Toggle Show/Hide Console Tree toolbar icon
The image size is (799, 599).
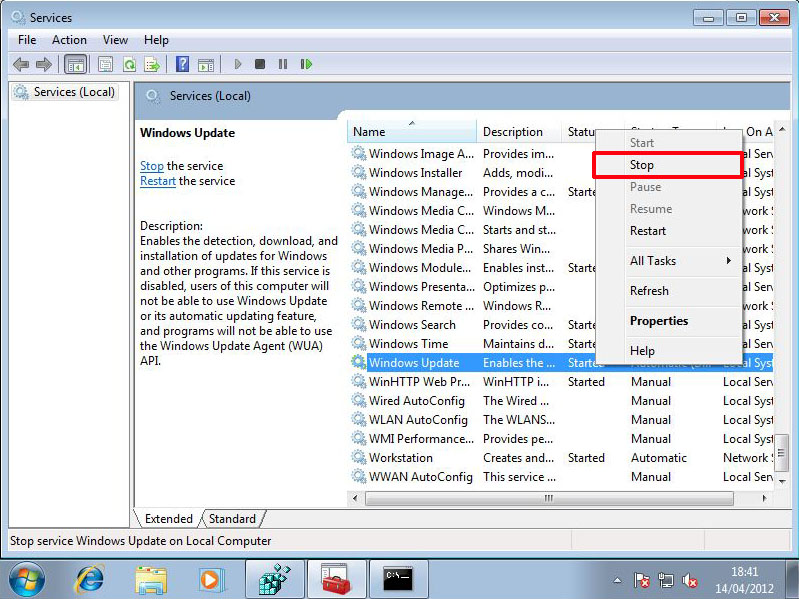tap(75, 65)
